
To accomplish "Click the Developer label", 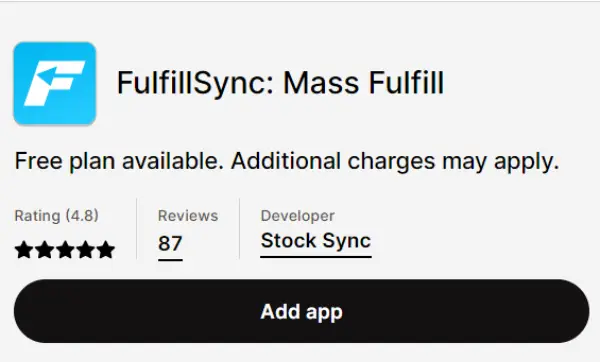I will pos(298,216).
